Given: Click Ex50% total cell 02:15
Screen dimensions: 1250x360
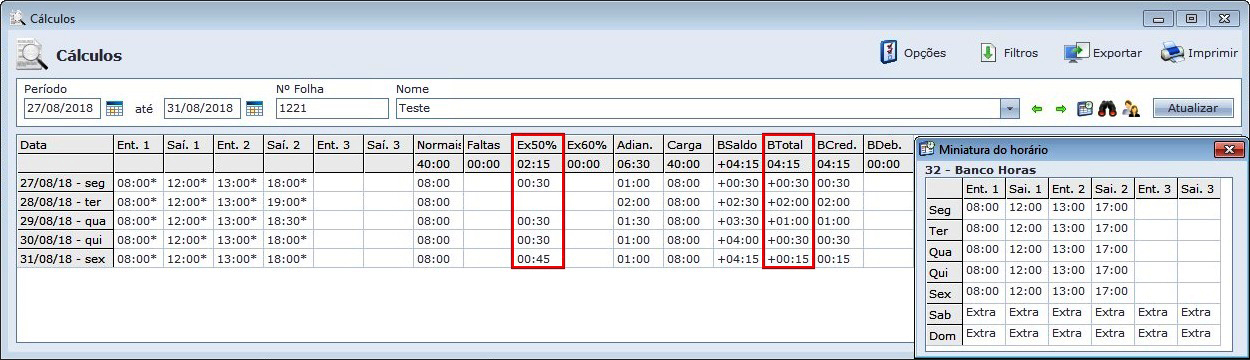Looking at the screenshot, I should point(538,164).
